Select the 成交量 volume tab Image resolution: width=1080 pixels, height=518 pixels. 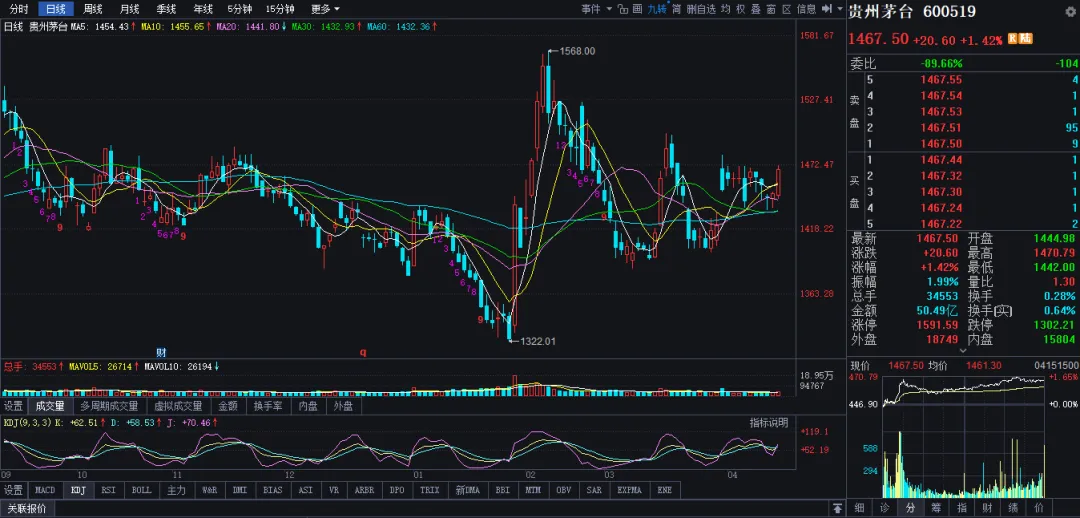50,406
